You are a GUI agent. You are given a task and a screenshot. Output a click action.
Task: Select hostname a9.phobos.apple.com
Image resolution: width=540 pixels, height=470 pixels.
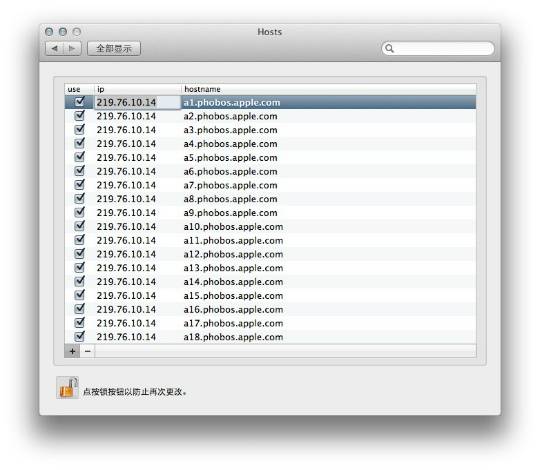pyautogui.click(x=230, y=213)
